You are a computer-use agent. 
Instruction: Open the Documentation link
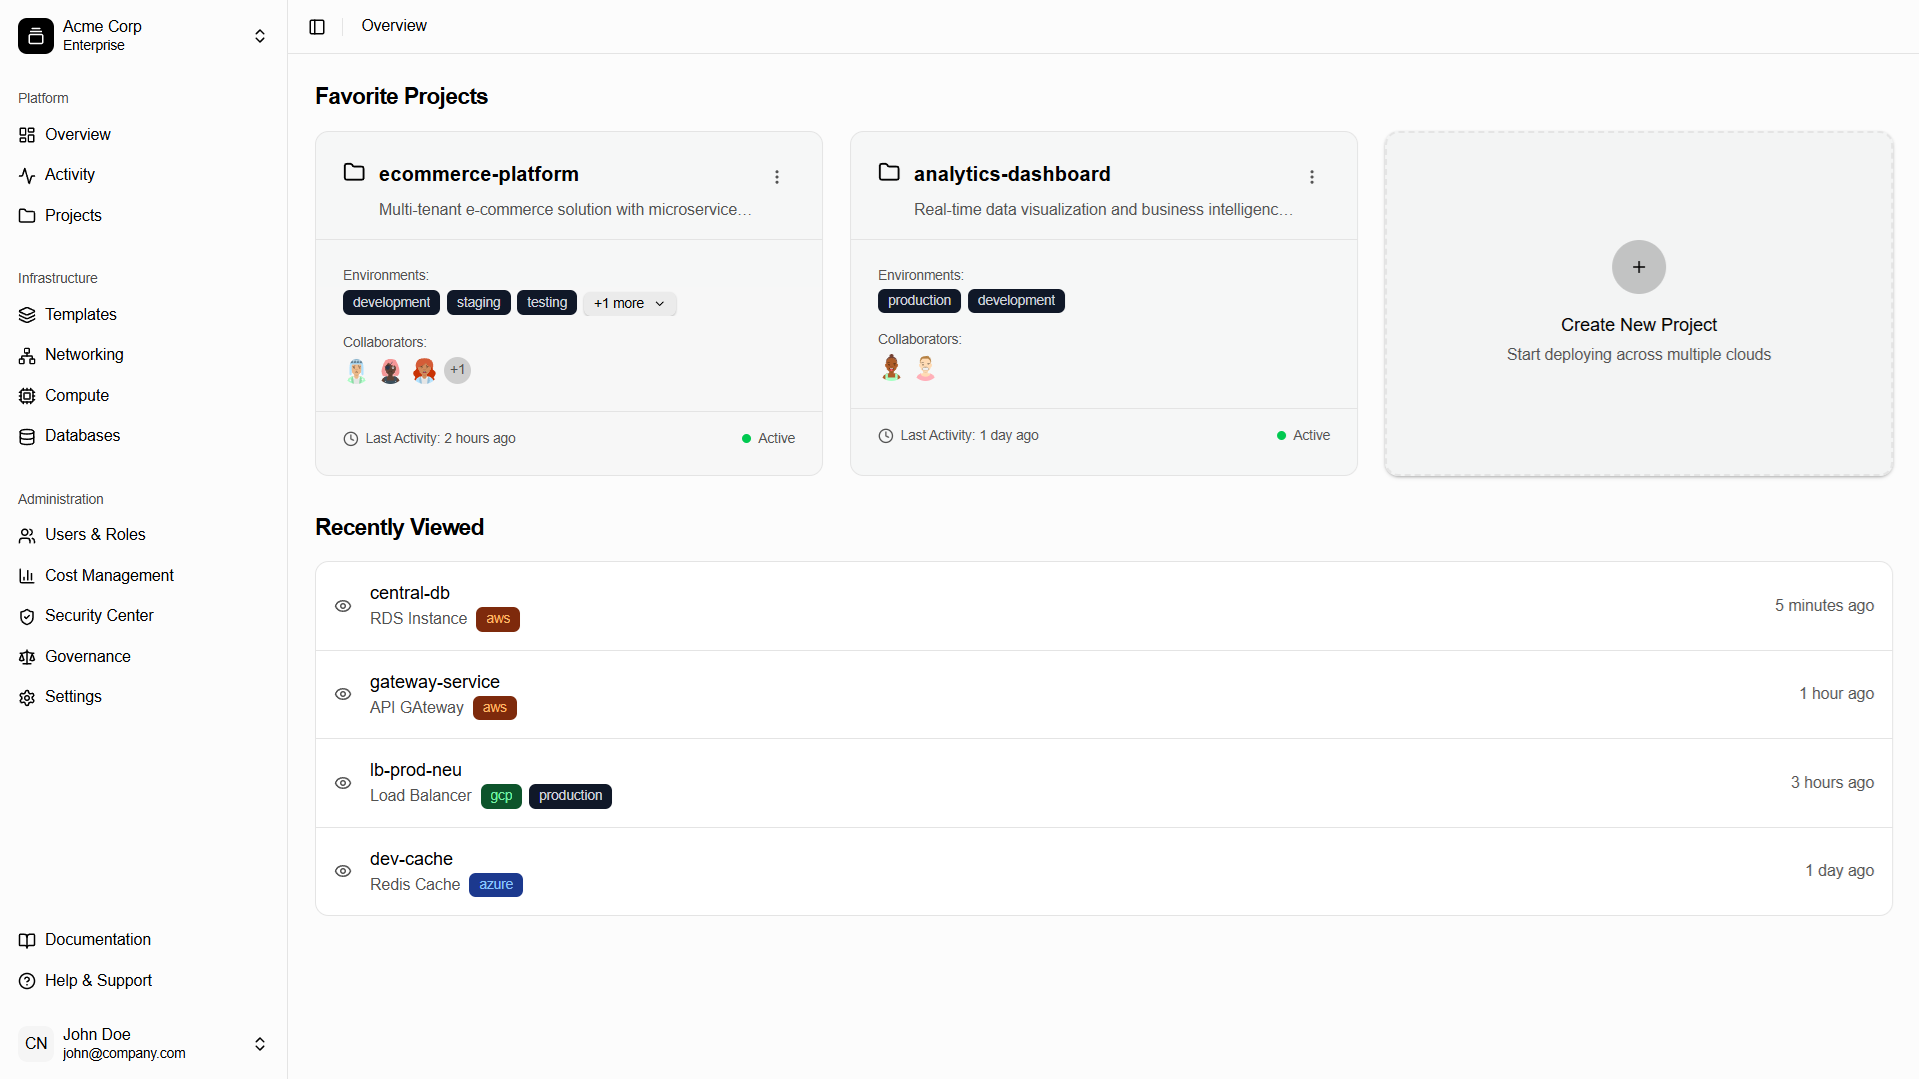pyautogui.click(x=97, y=940)
